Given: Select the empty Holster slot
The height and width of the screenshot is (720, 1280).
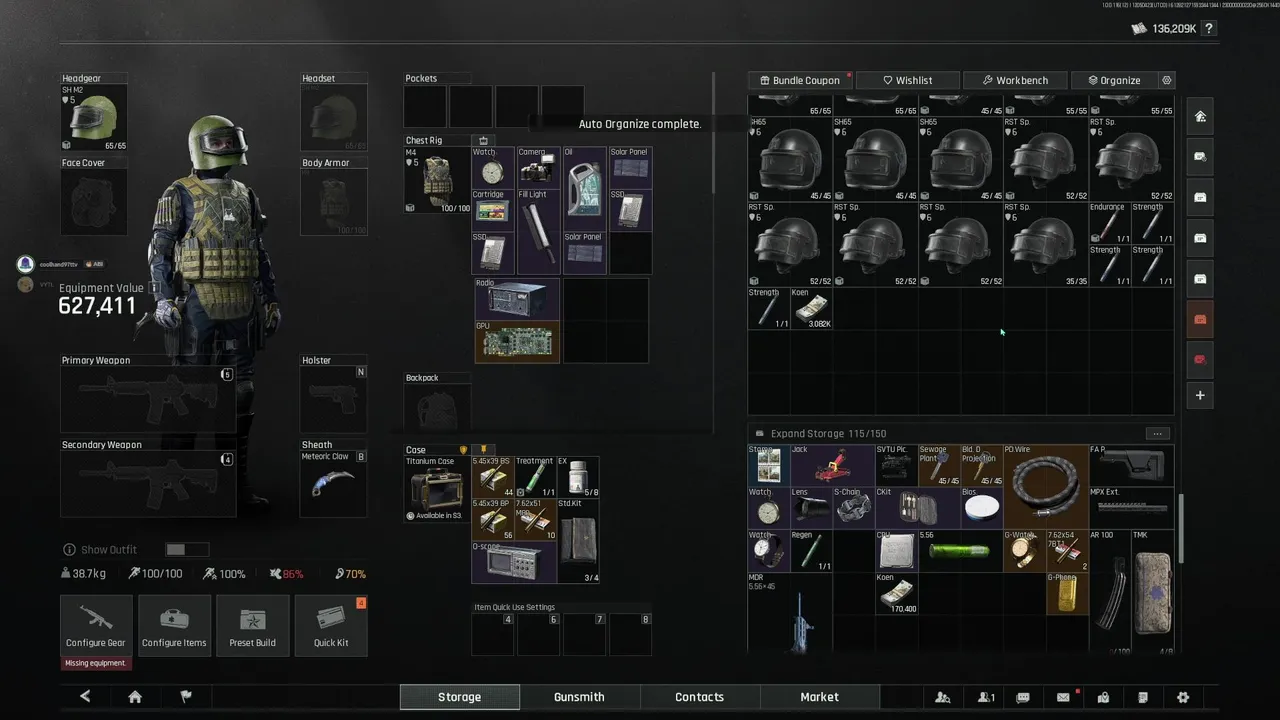Looking at the screenshot, I should click(x=334, y=400).
